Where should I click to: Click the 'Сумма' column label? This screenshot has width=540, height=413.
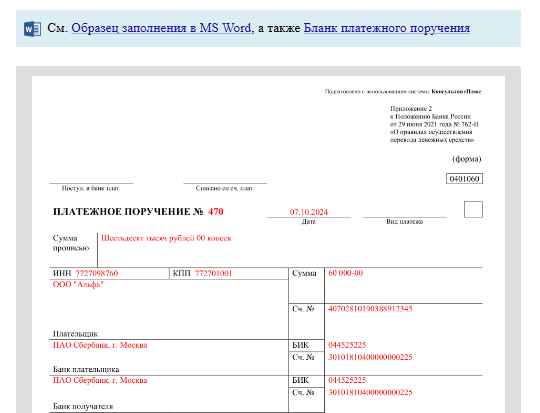[304, 273]
